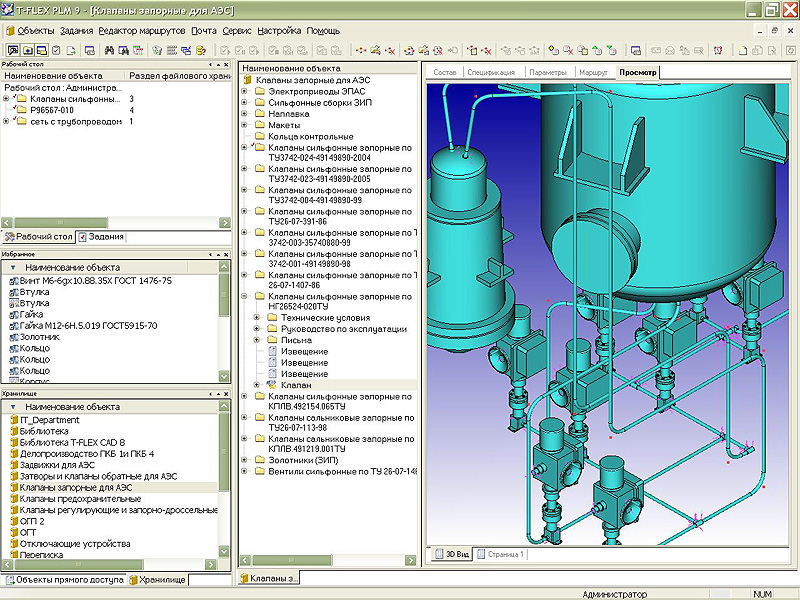Expand сеть с трубопроводом on the desktop tree
This screenshot has width=800, height=600.
[x=6, y=121]
